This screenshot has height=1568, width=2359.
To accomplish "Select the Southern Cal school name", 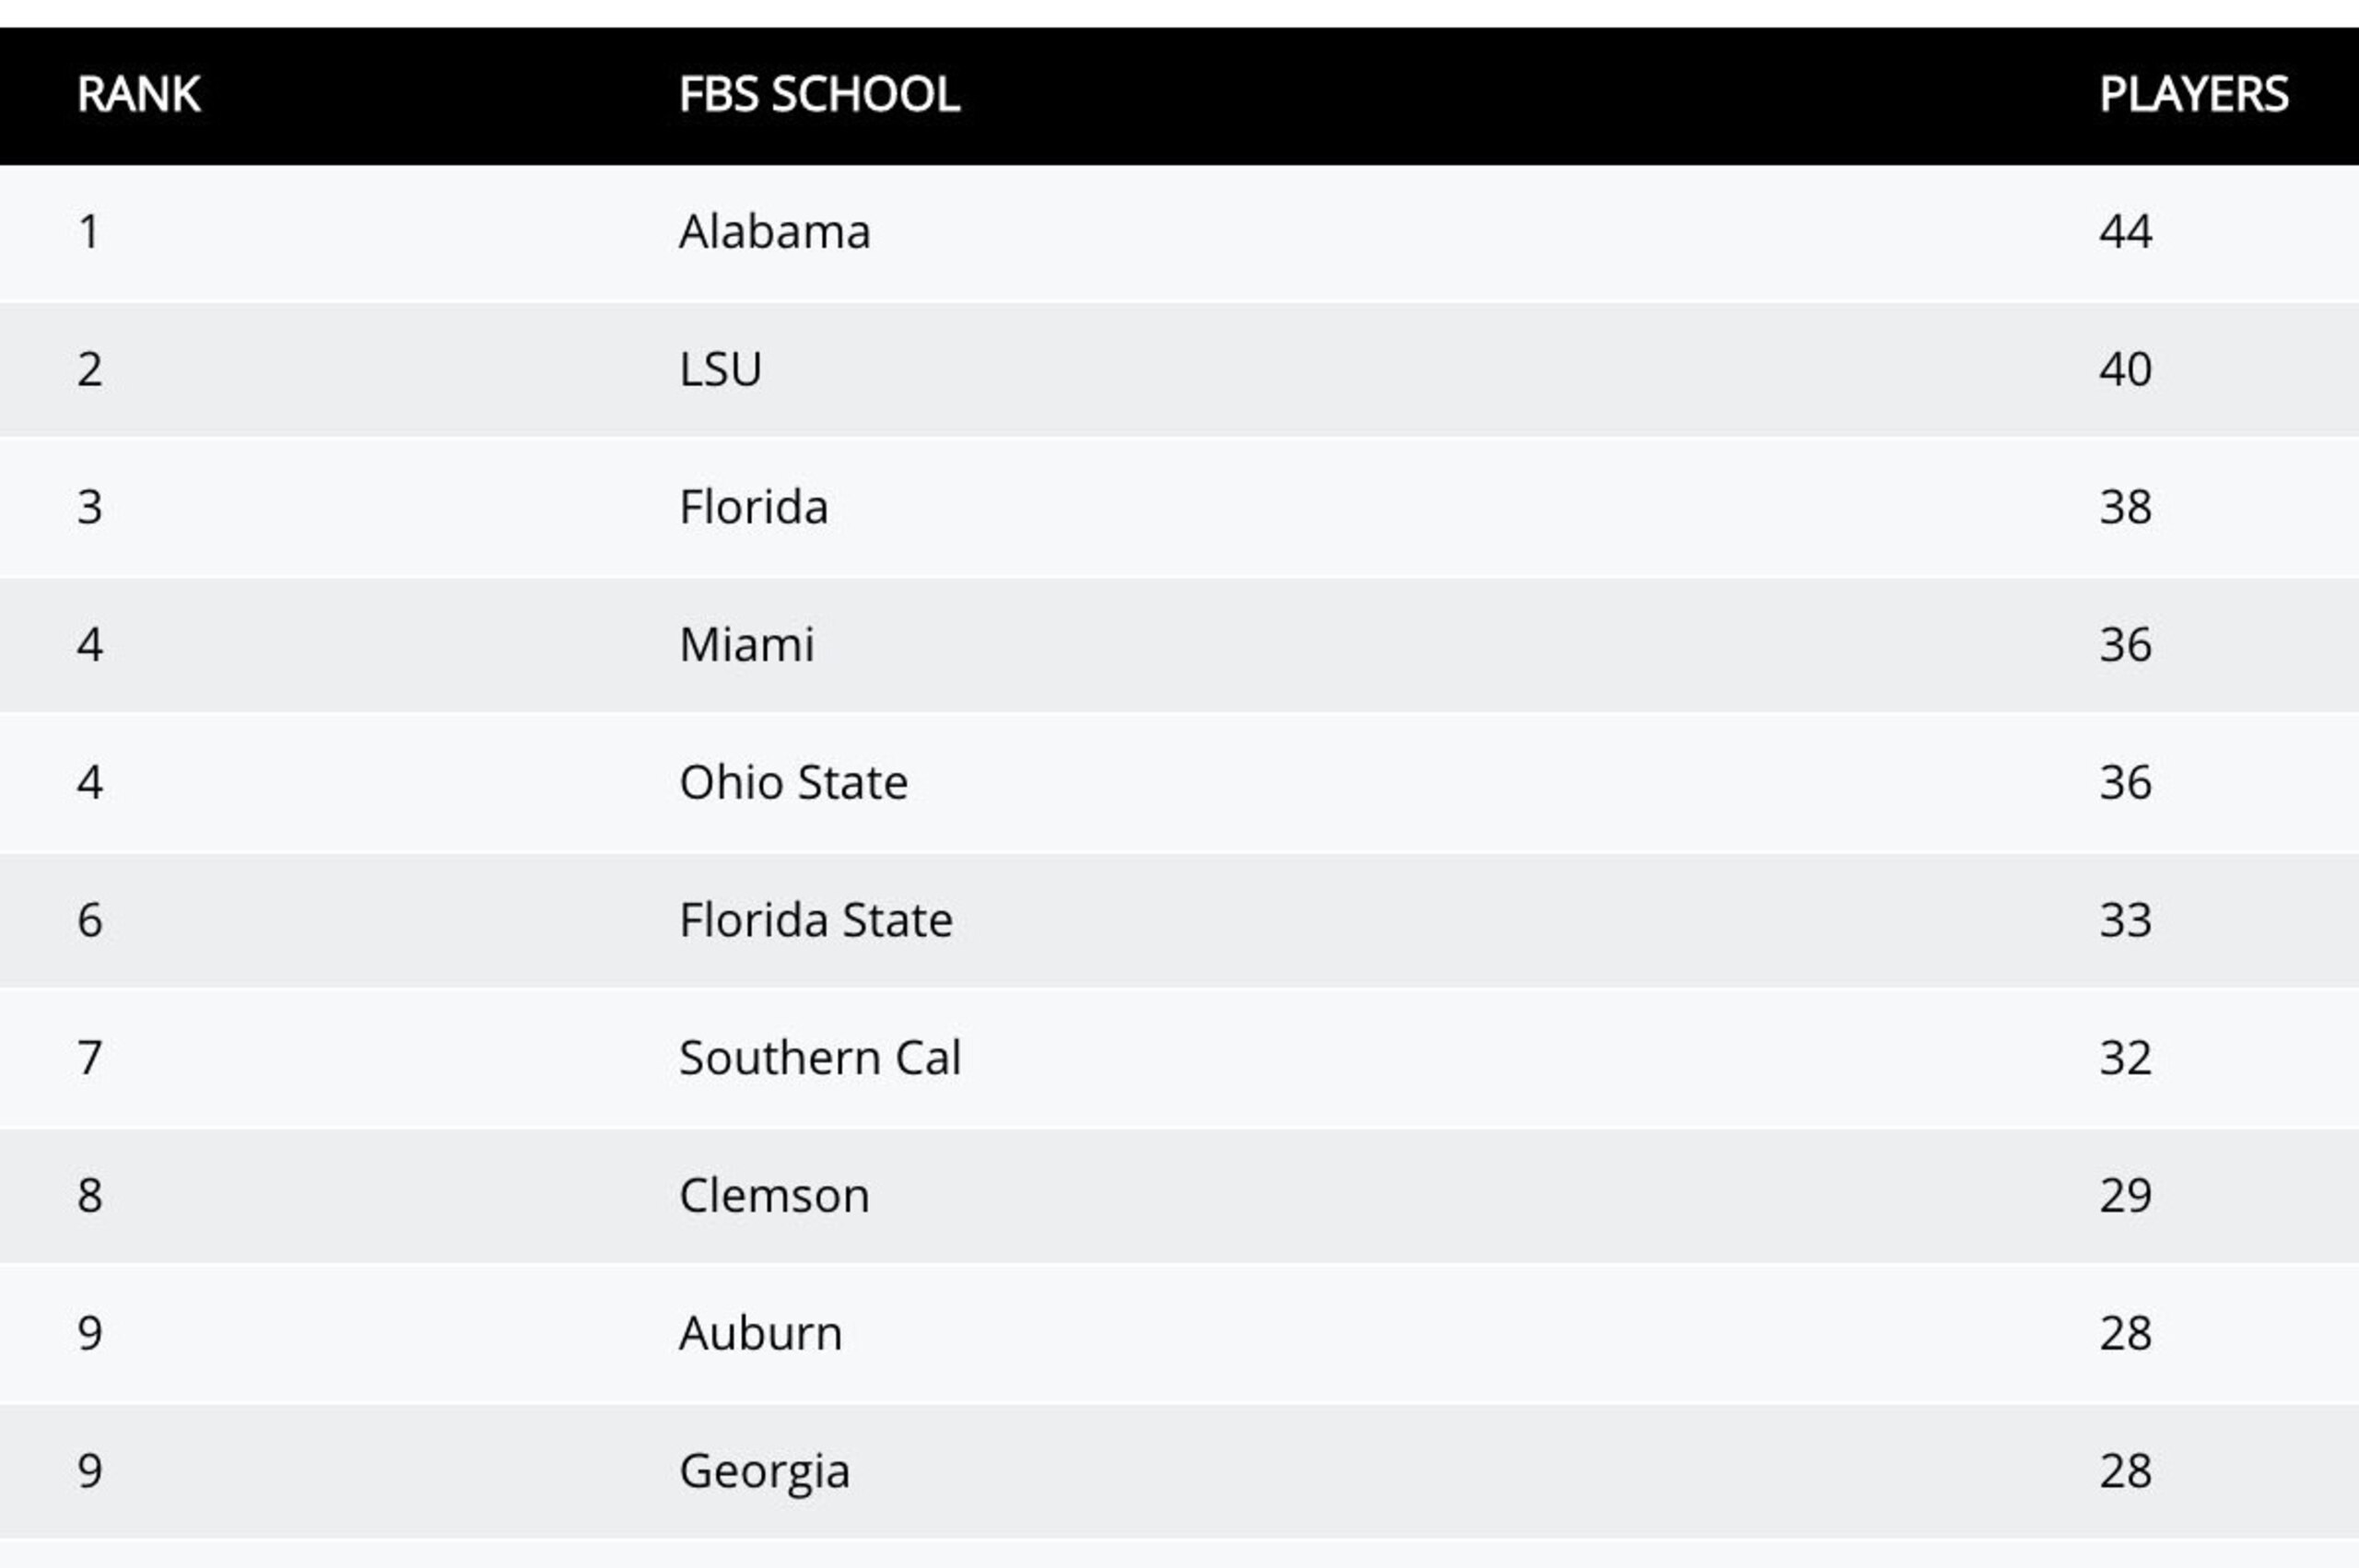I will point(820,1058).
